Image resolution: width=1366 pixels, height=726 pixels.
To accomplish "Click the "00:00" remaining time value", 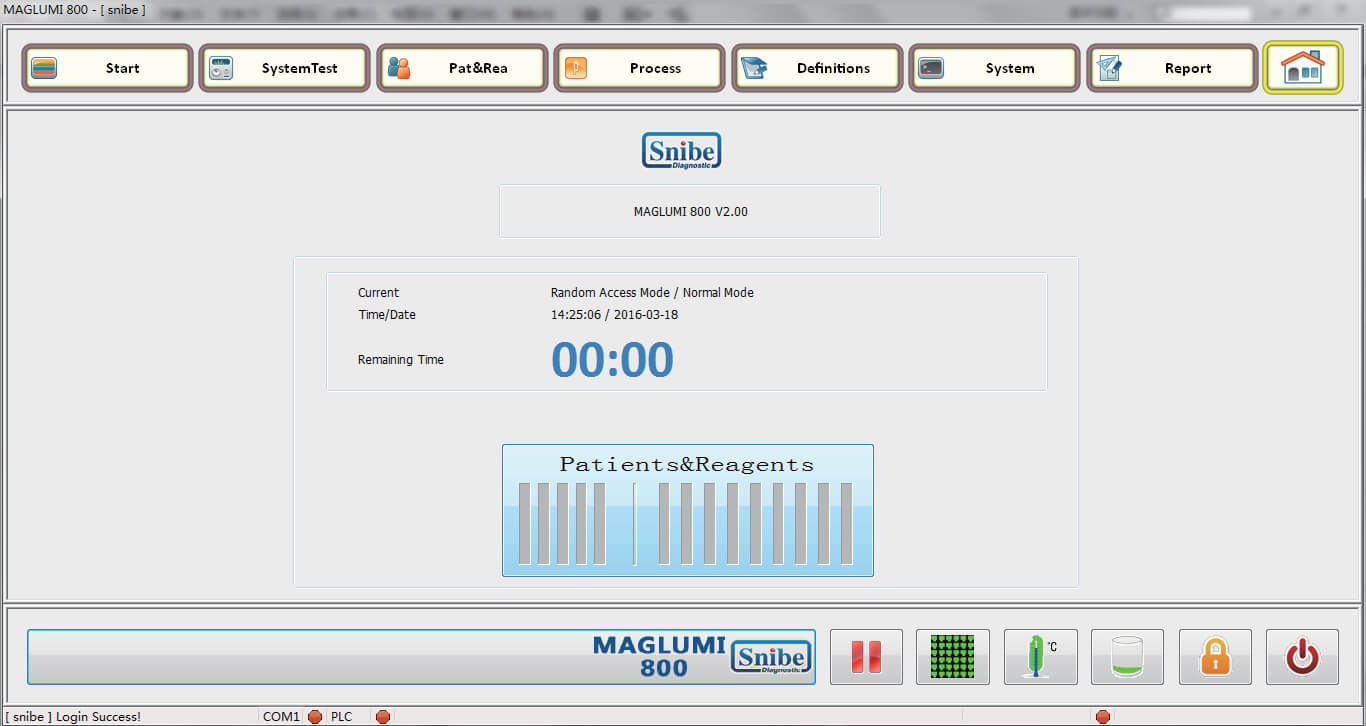I will [x=613, y=360].
